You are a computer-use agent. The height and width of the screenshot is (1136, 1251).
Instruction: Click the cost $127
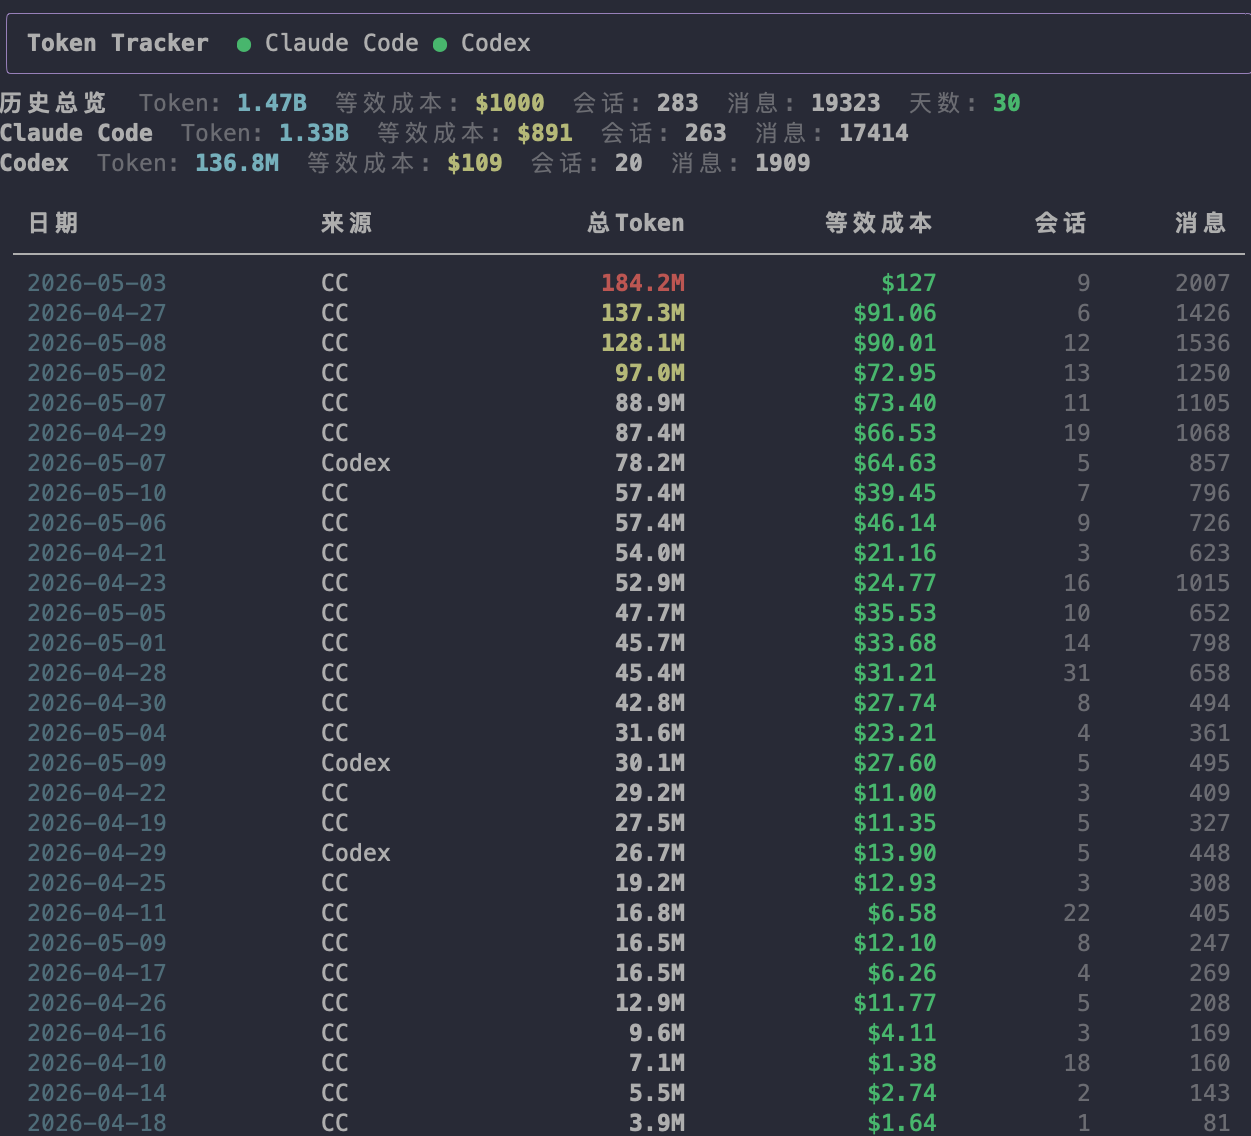pos(909,283)
